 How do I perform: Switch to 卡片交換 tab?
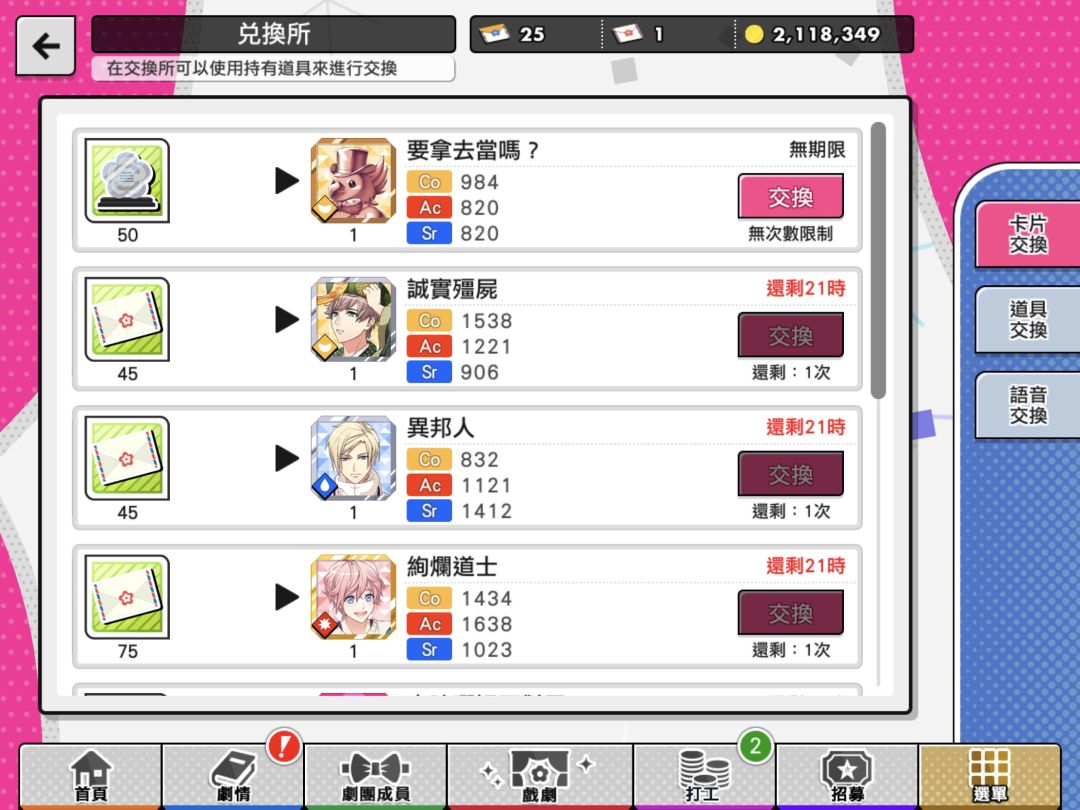point(1028,234)
